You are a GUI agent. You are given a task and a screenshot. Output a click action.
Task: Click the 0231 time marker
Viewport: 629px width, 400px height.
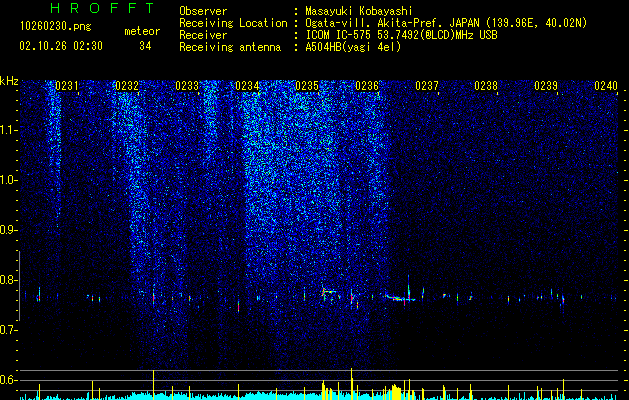(67, 86)
